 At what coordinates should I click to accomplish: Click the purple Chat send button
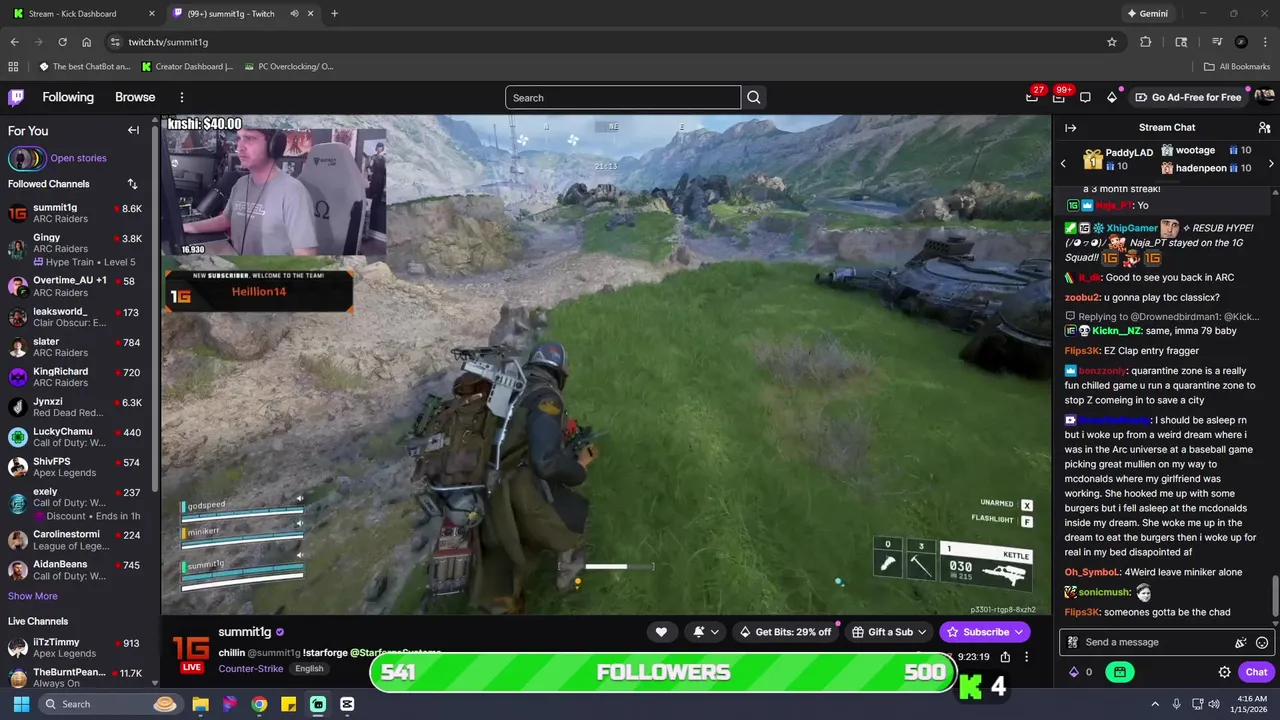point(1256,672)
